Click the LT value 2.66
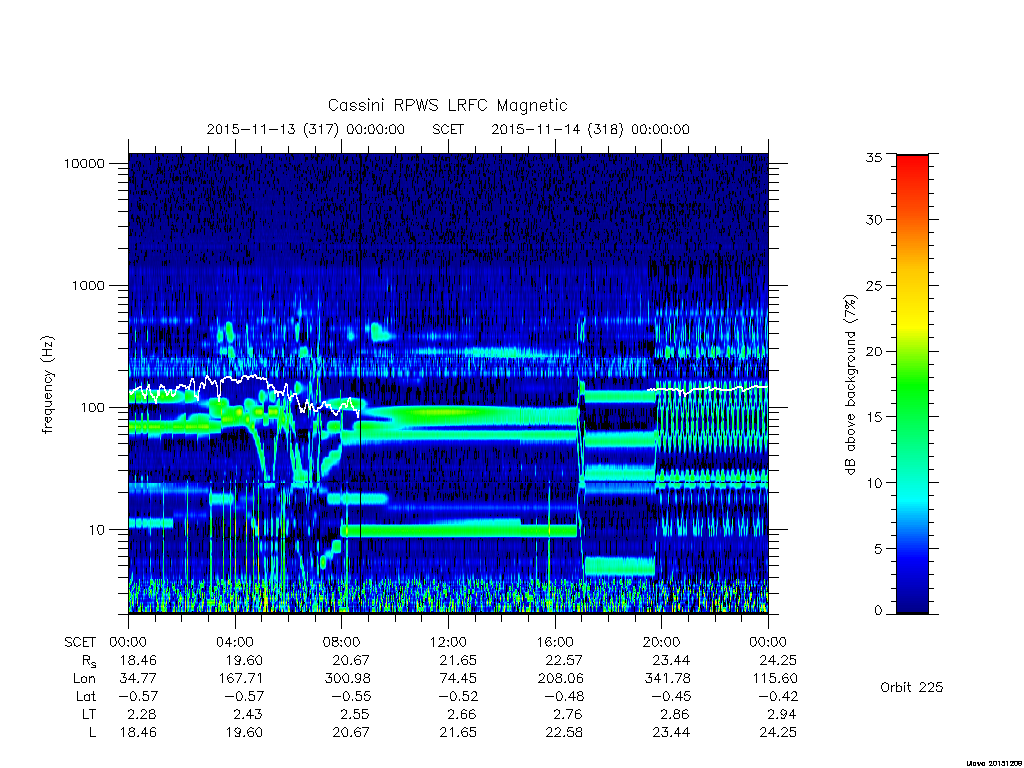Screen dimensions: 1024x768 click(462, 714)
